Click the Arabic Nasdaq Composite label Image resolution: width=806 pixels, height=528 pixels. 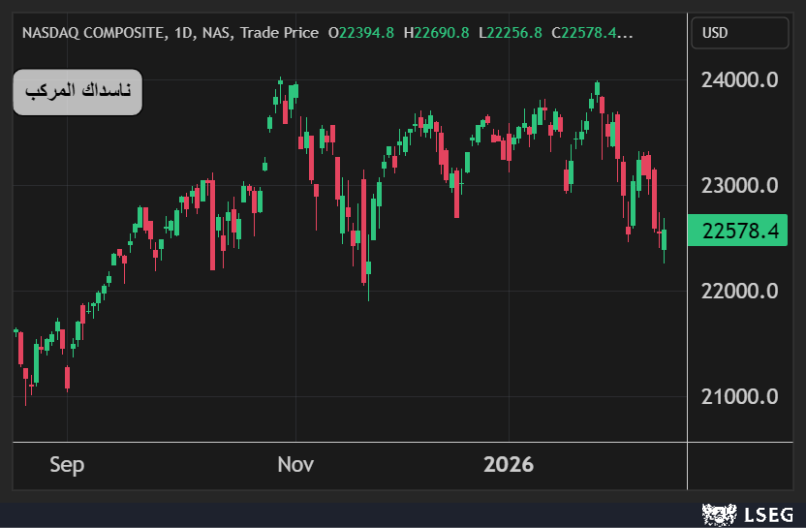pyautogui.click(x=78, y=92)
